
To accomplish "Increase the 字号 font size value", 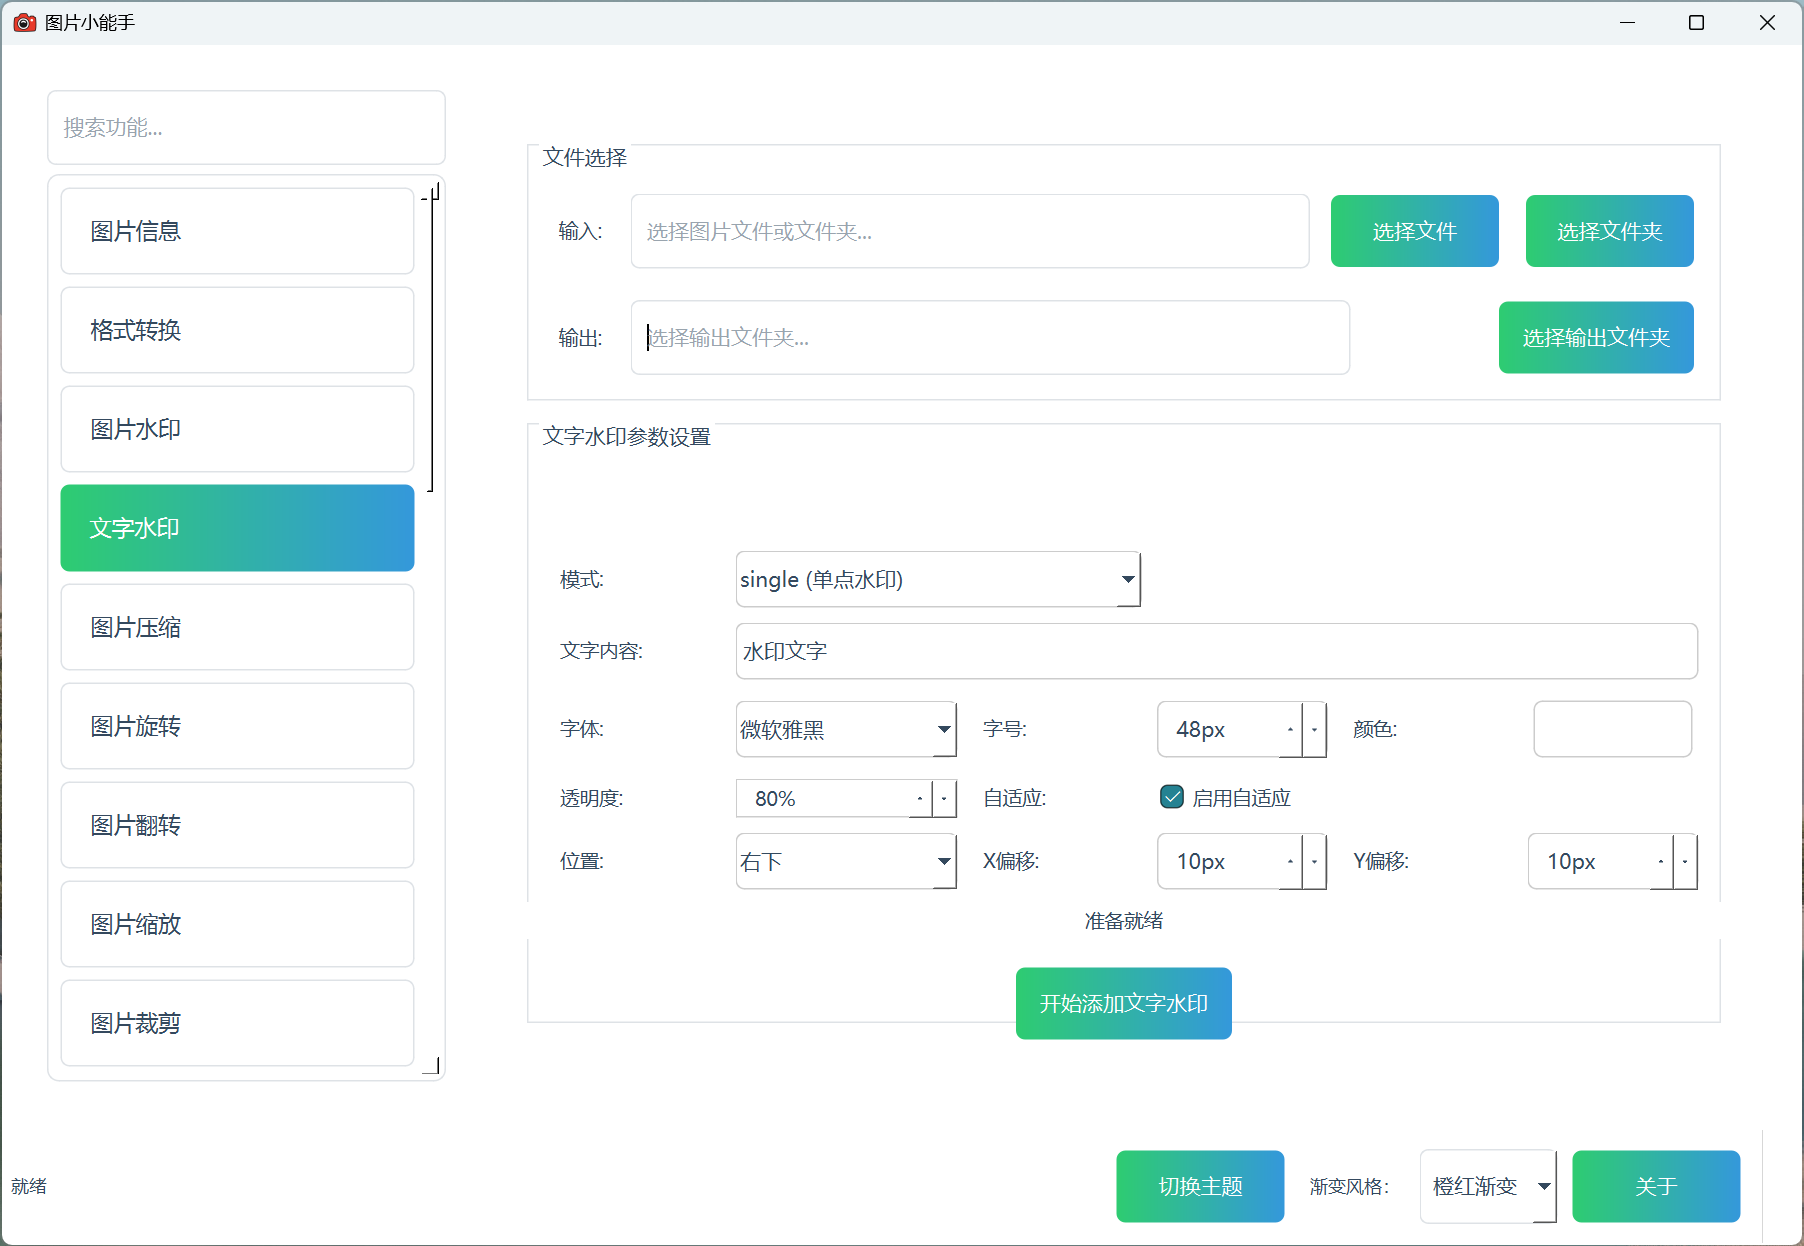I will coord(1290,722).
